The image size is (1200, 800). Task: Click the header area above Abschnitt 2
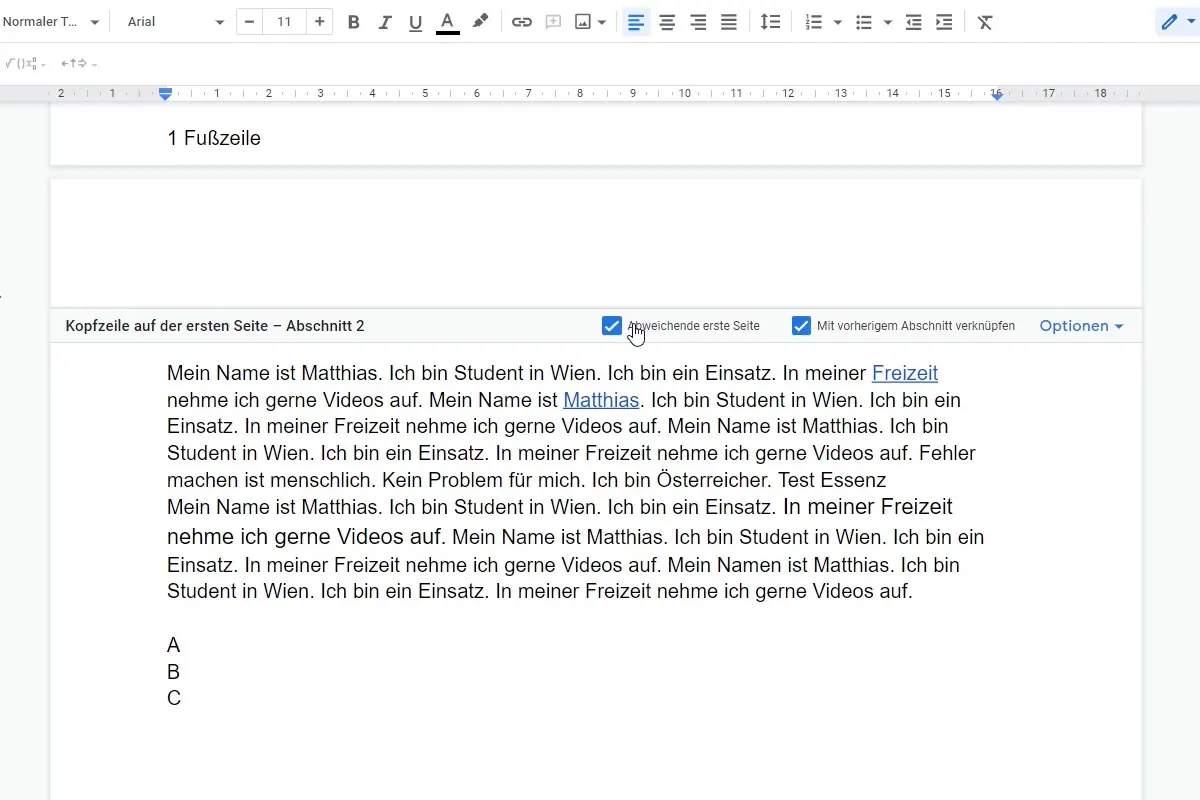(x=596, y=243)
